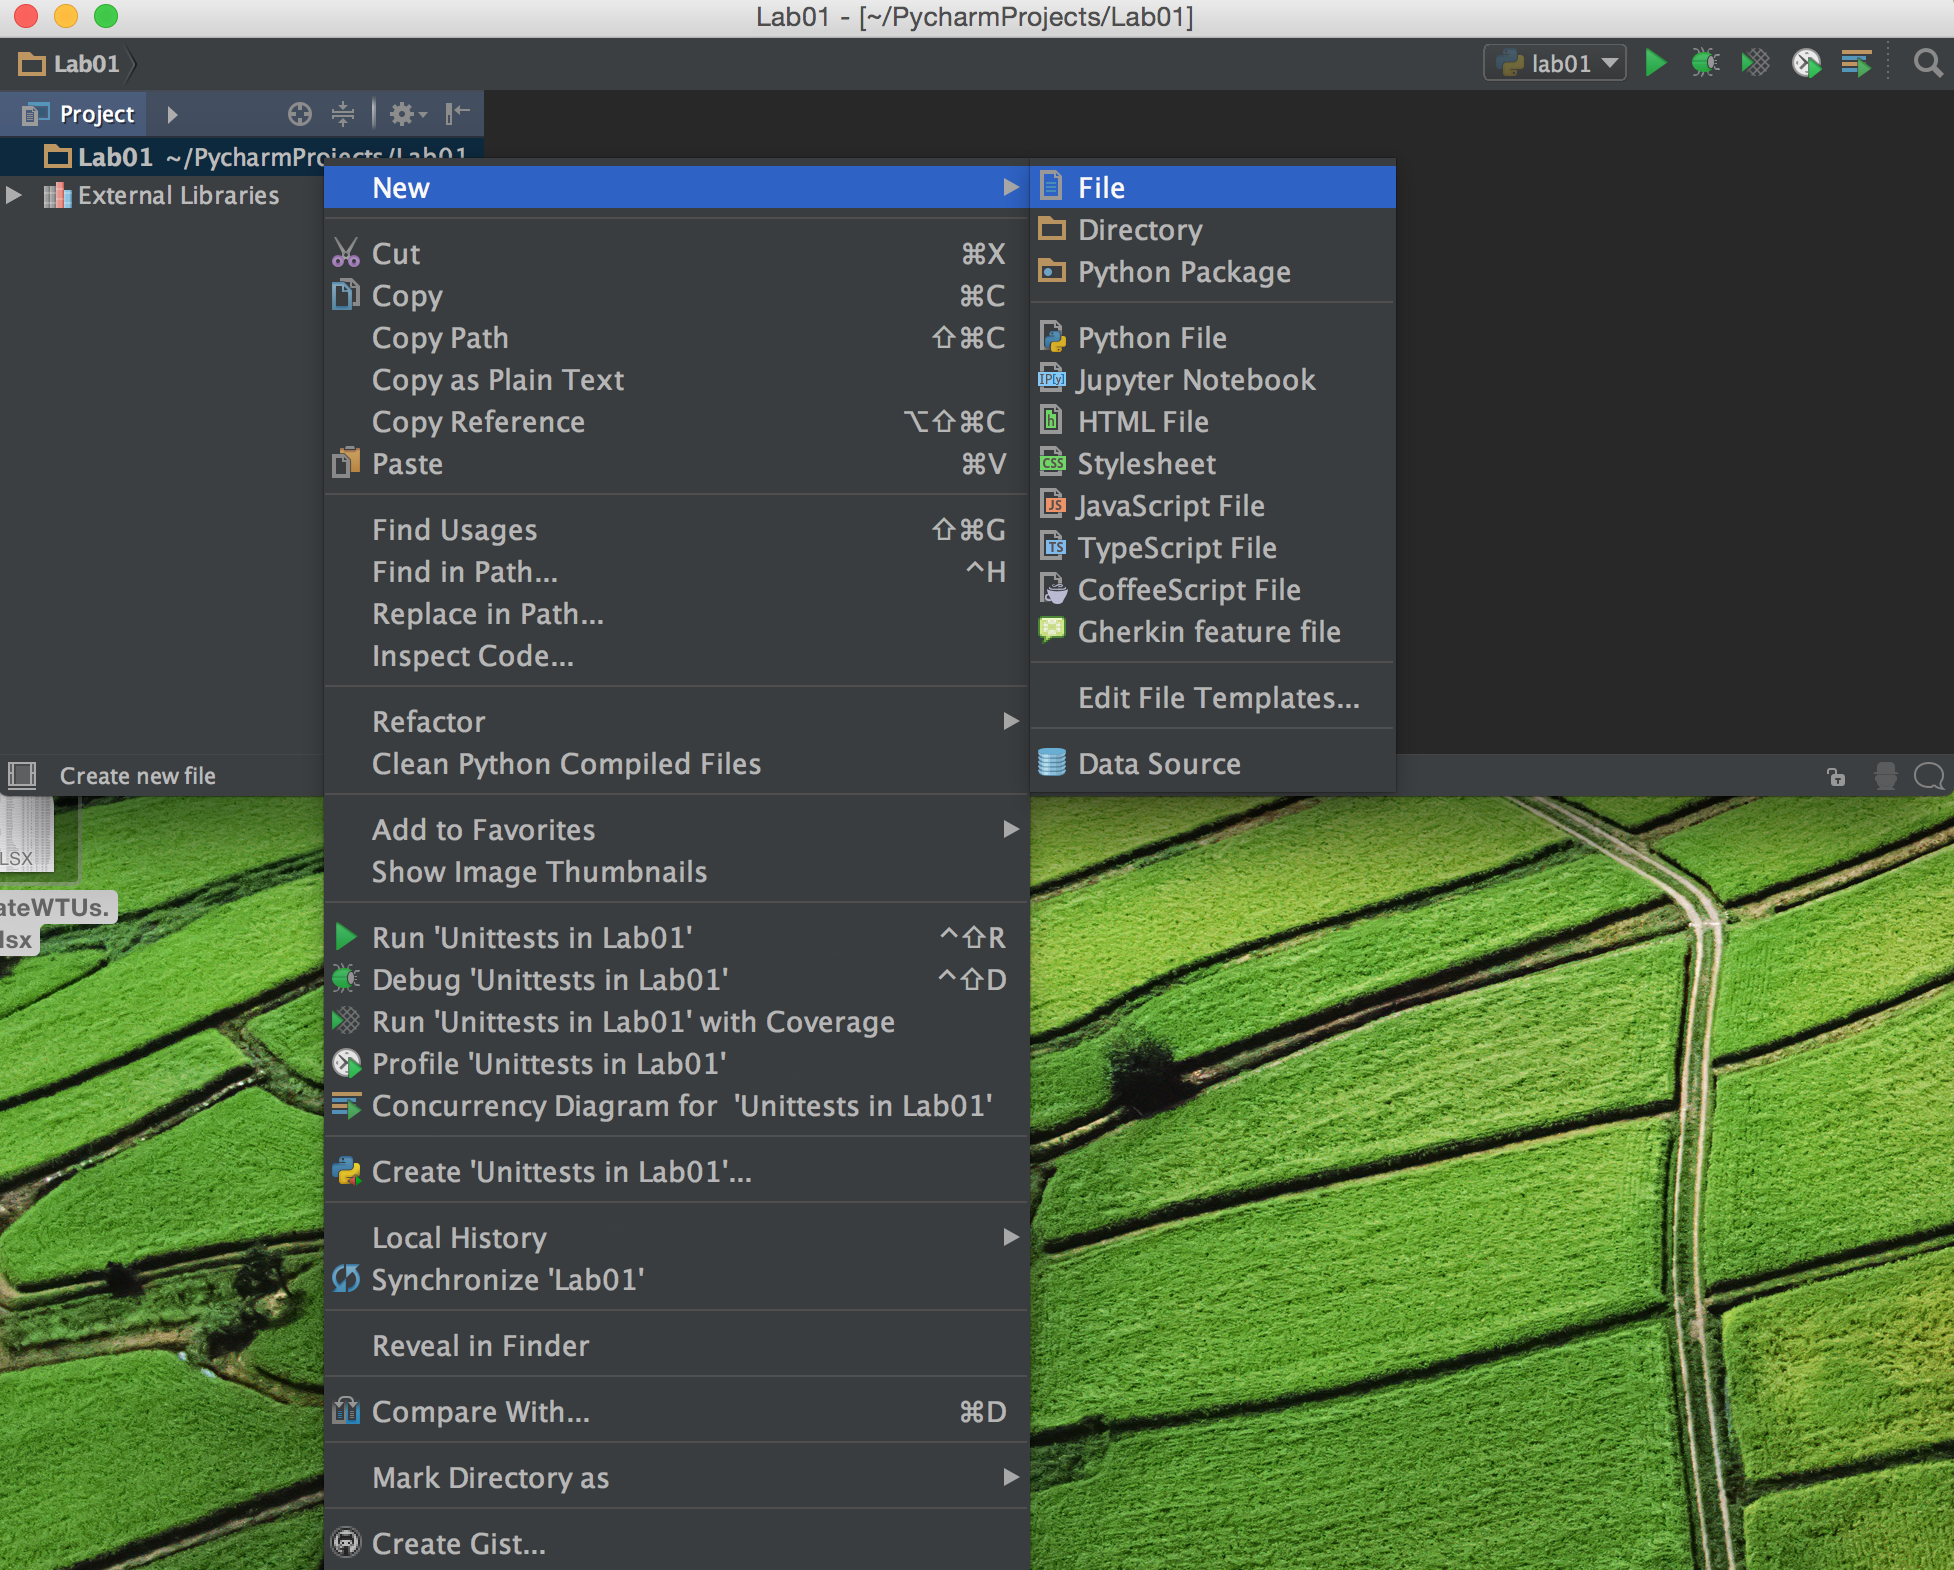This screenshot has width=1954, height=1570.
Task: Click Collapse All icon in Project panel
Action: (x=343, y=114)
